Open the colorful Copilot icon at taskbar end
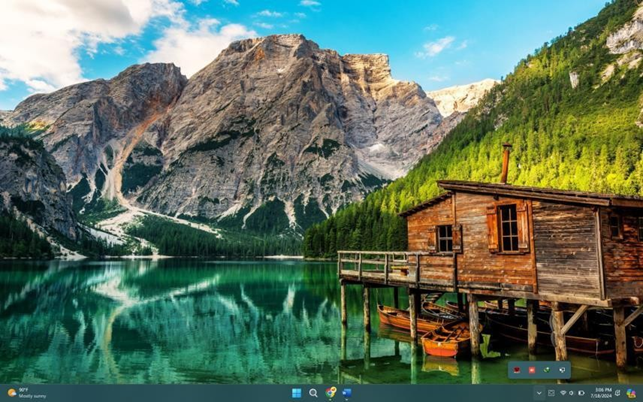Viewport: 643px width, 402px height. (631, 393)
